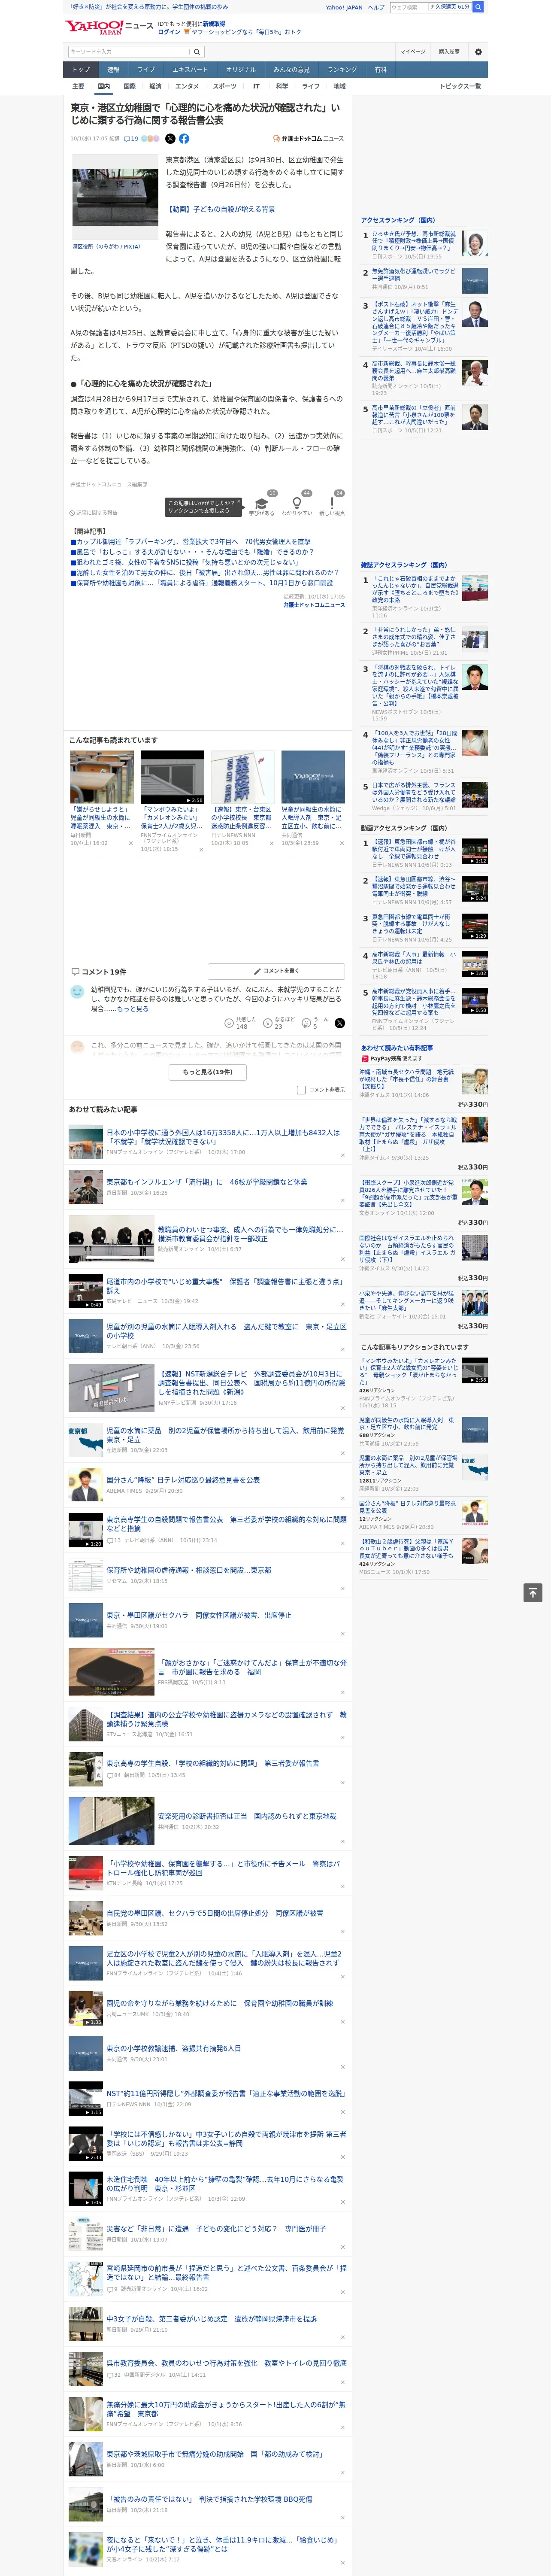Click the back-to-top arrow button
The image size is (551, 2576).
click(x=533, y=1593)
